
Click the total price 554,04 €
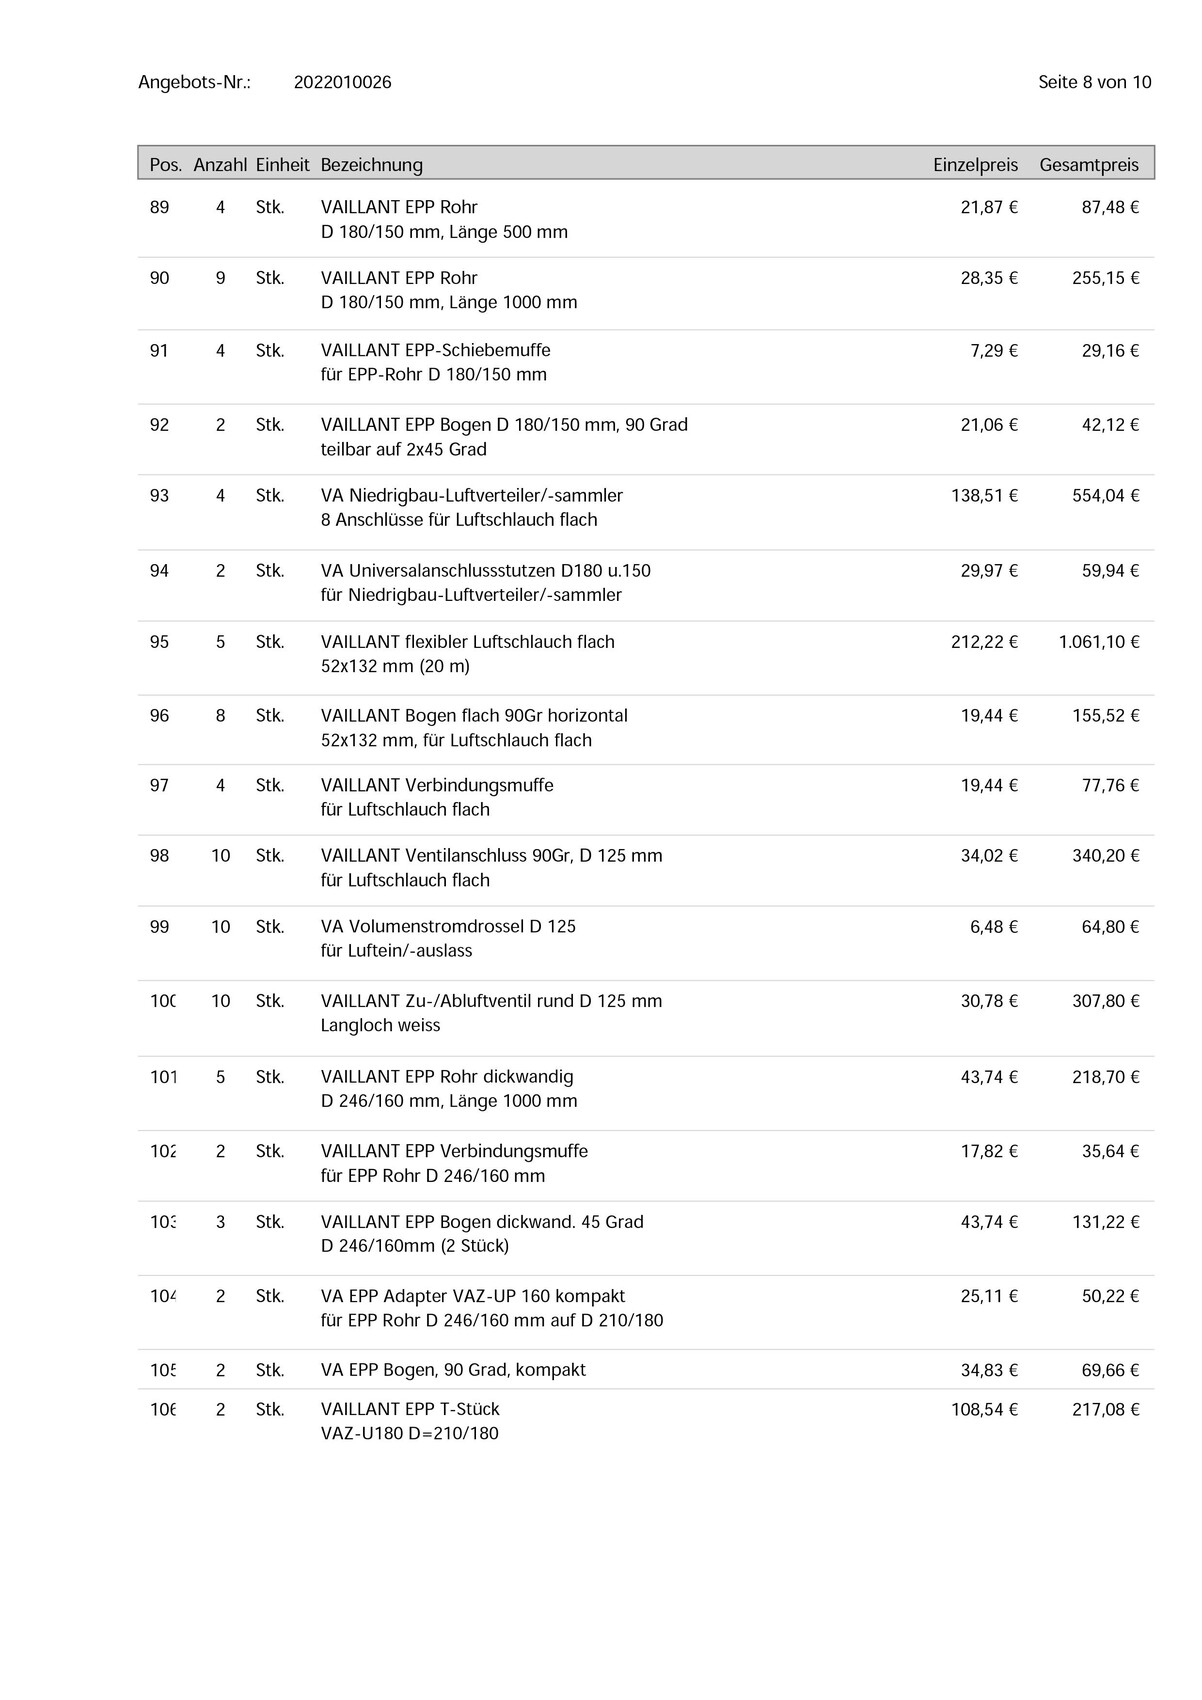click(1105, 496)
